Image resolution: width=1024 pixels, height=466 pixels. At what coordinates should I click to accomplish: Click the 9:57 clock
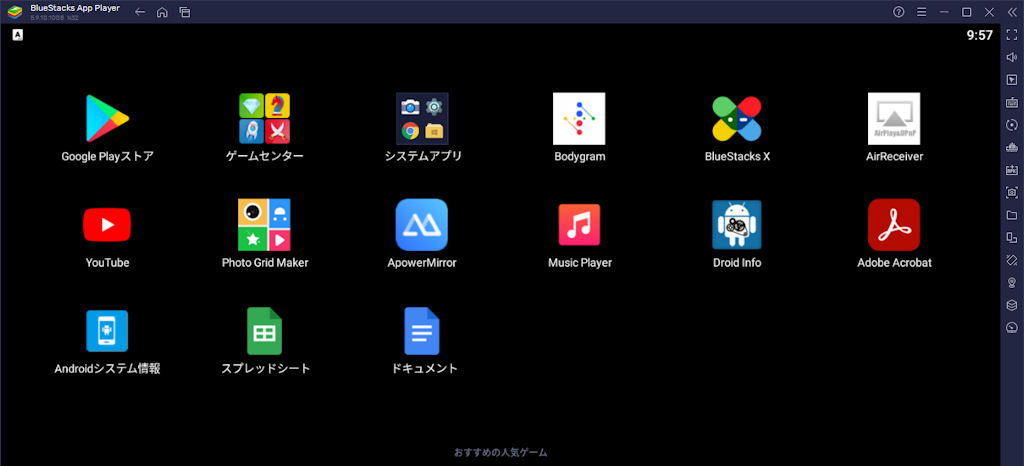tap(980, 35)
